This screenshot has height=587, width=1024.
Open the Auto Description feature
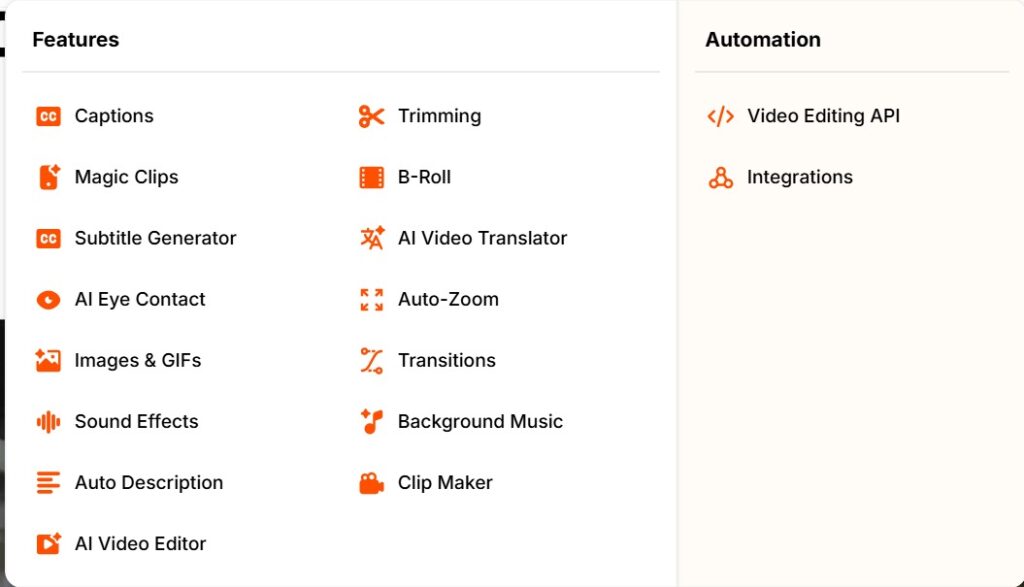click(148, 482)
